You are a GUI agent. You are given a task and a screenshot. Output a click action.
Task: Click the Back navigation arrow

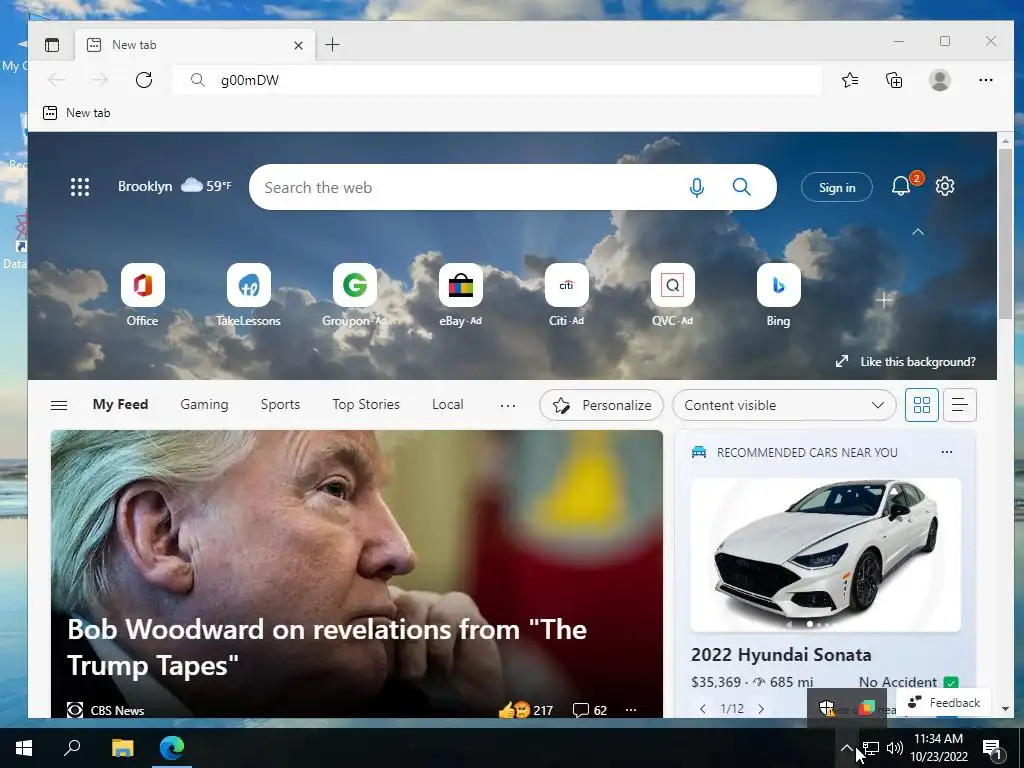pos(56,80)
